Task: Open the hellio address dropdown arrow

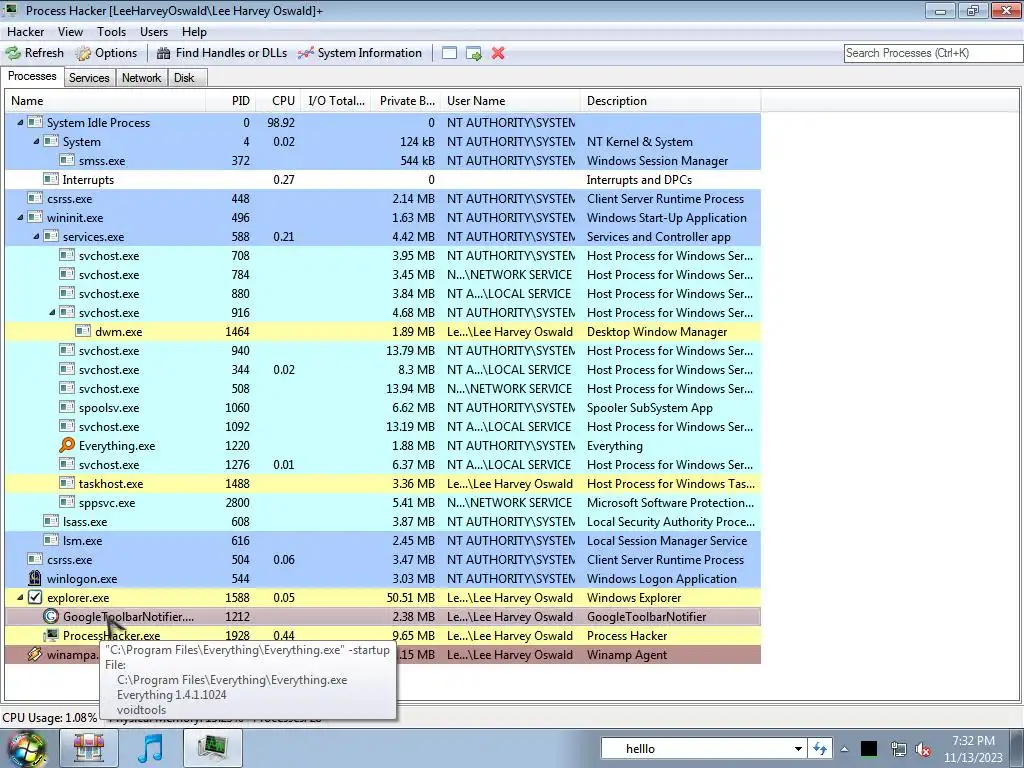Action: pos(798,749)
